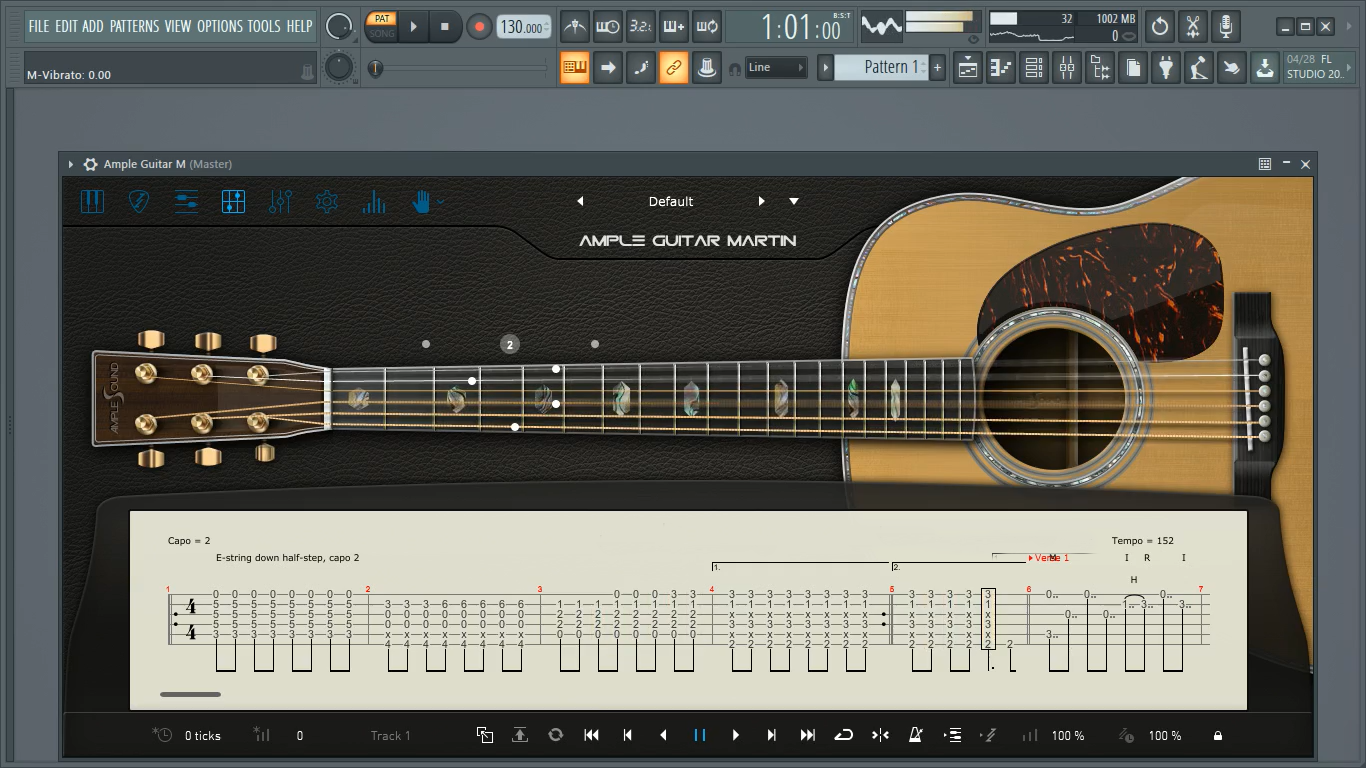Toggle the typing keyboard to piano button
The width and height of the screenshot is (1366, 768).
click(x=575, y=67)
